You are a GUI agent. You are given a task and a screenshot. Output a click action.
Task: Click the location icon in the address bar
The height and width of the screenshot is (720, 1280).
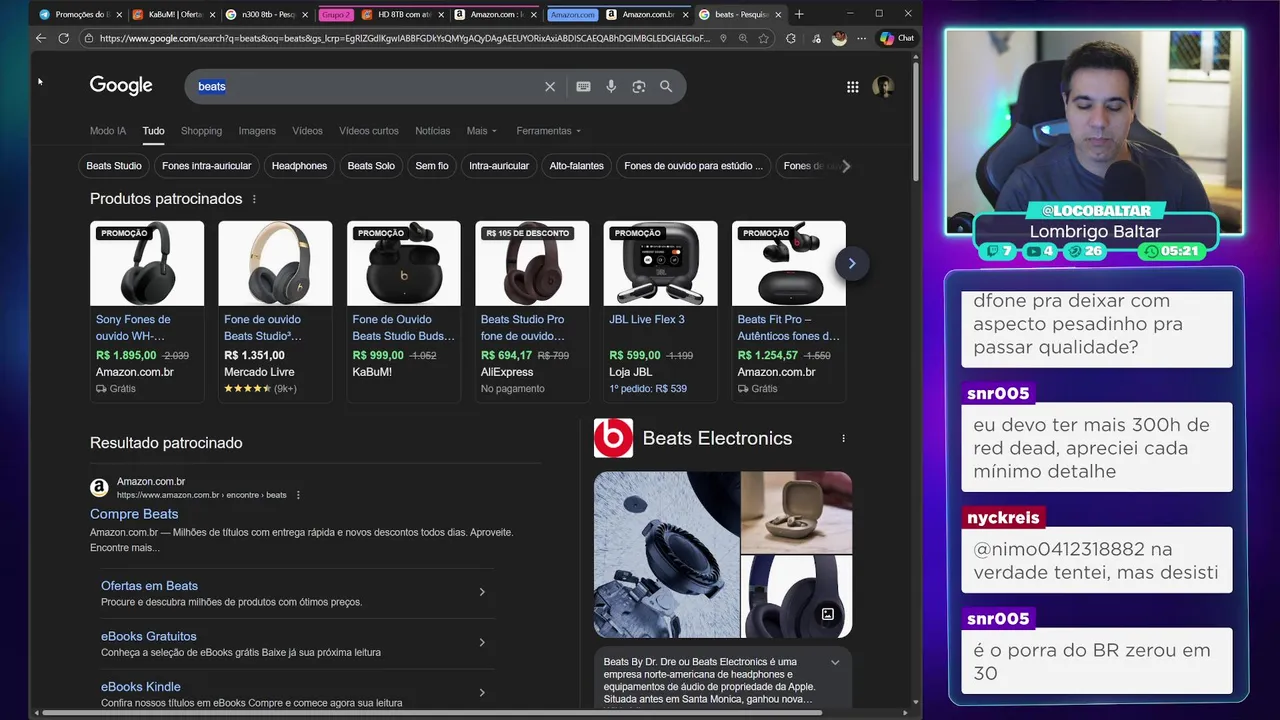pos(723,38)
